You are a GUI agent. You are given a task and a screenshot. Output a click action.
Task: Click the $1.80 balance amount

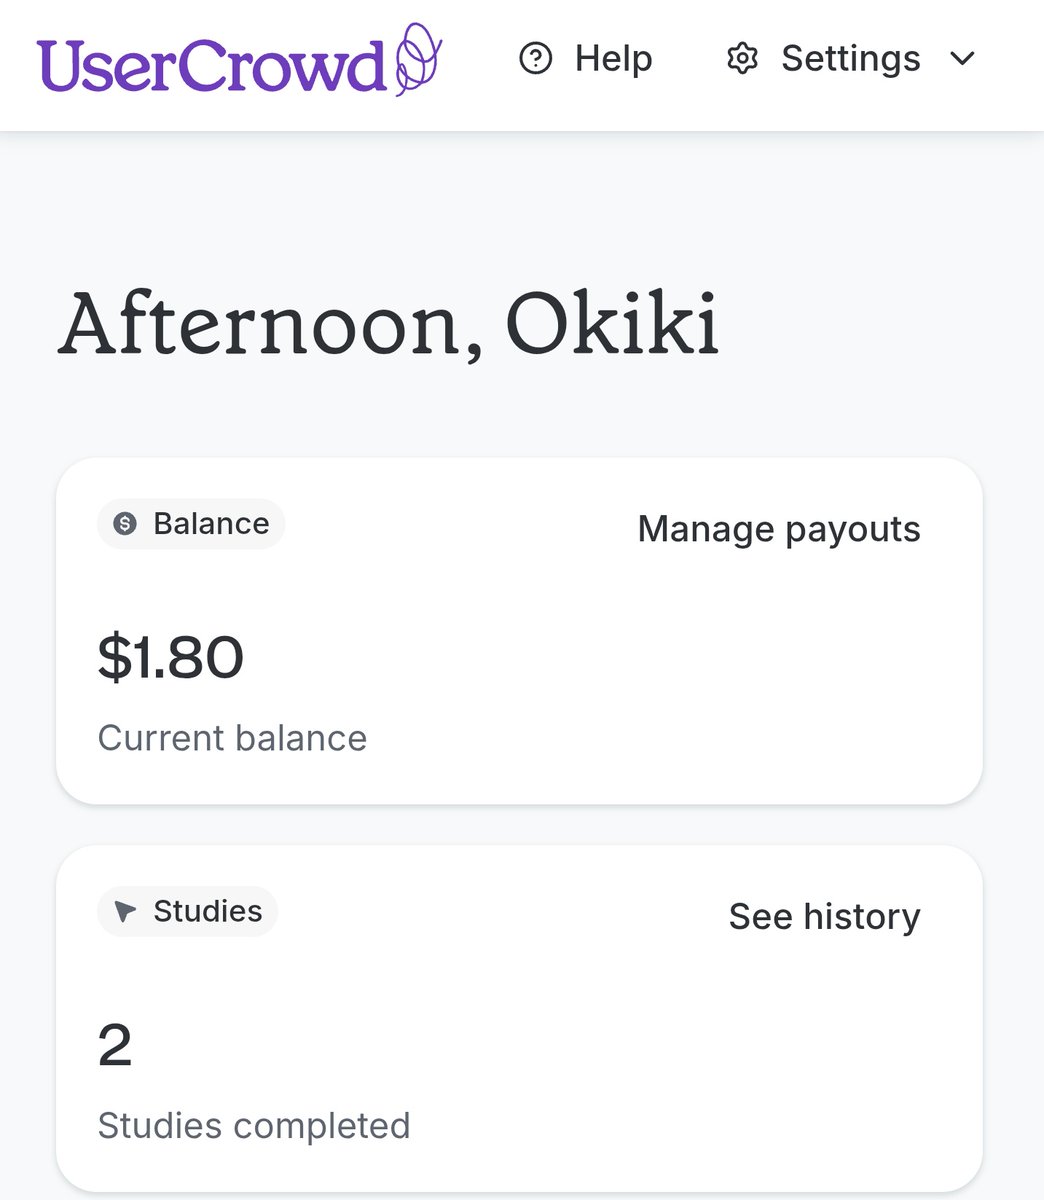pyautogui.click(x=171, y=657)
